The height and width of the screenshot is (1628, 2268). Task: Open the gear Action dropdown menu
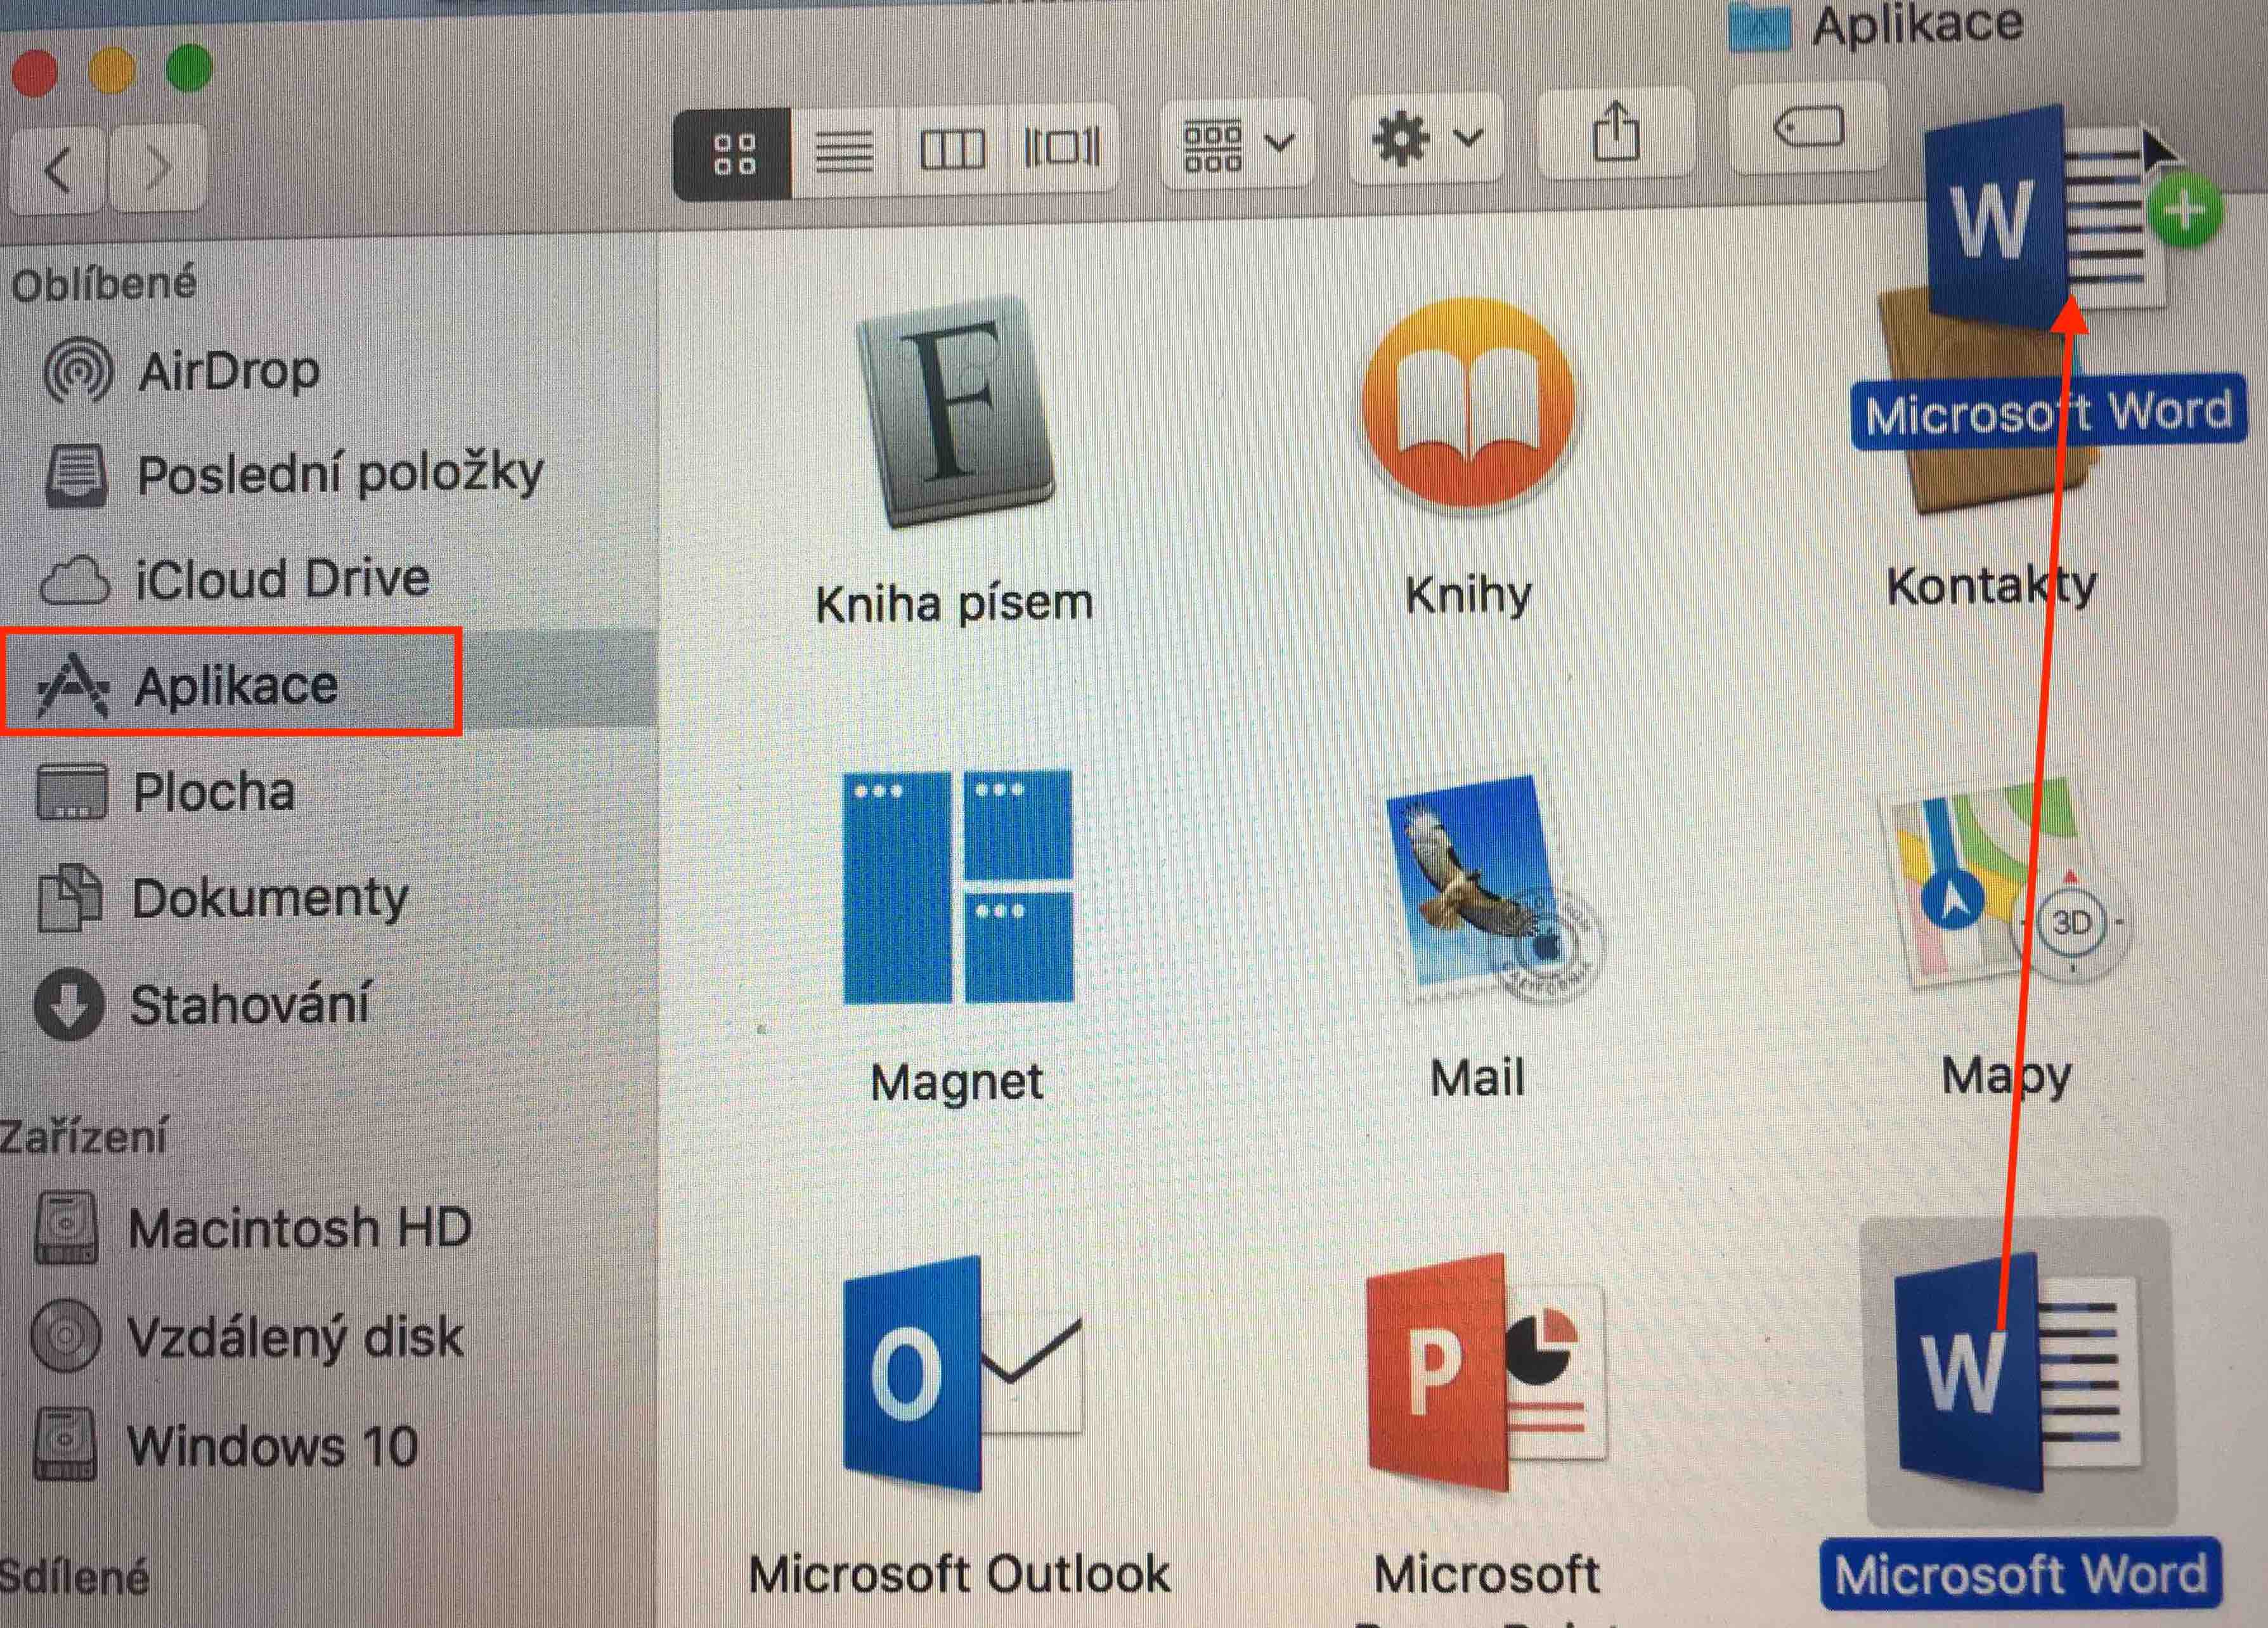(1424, 140)
